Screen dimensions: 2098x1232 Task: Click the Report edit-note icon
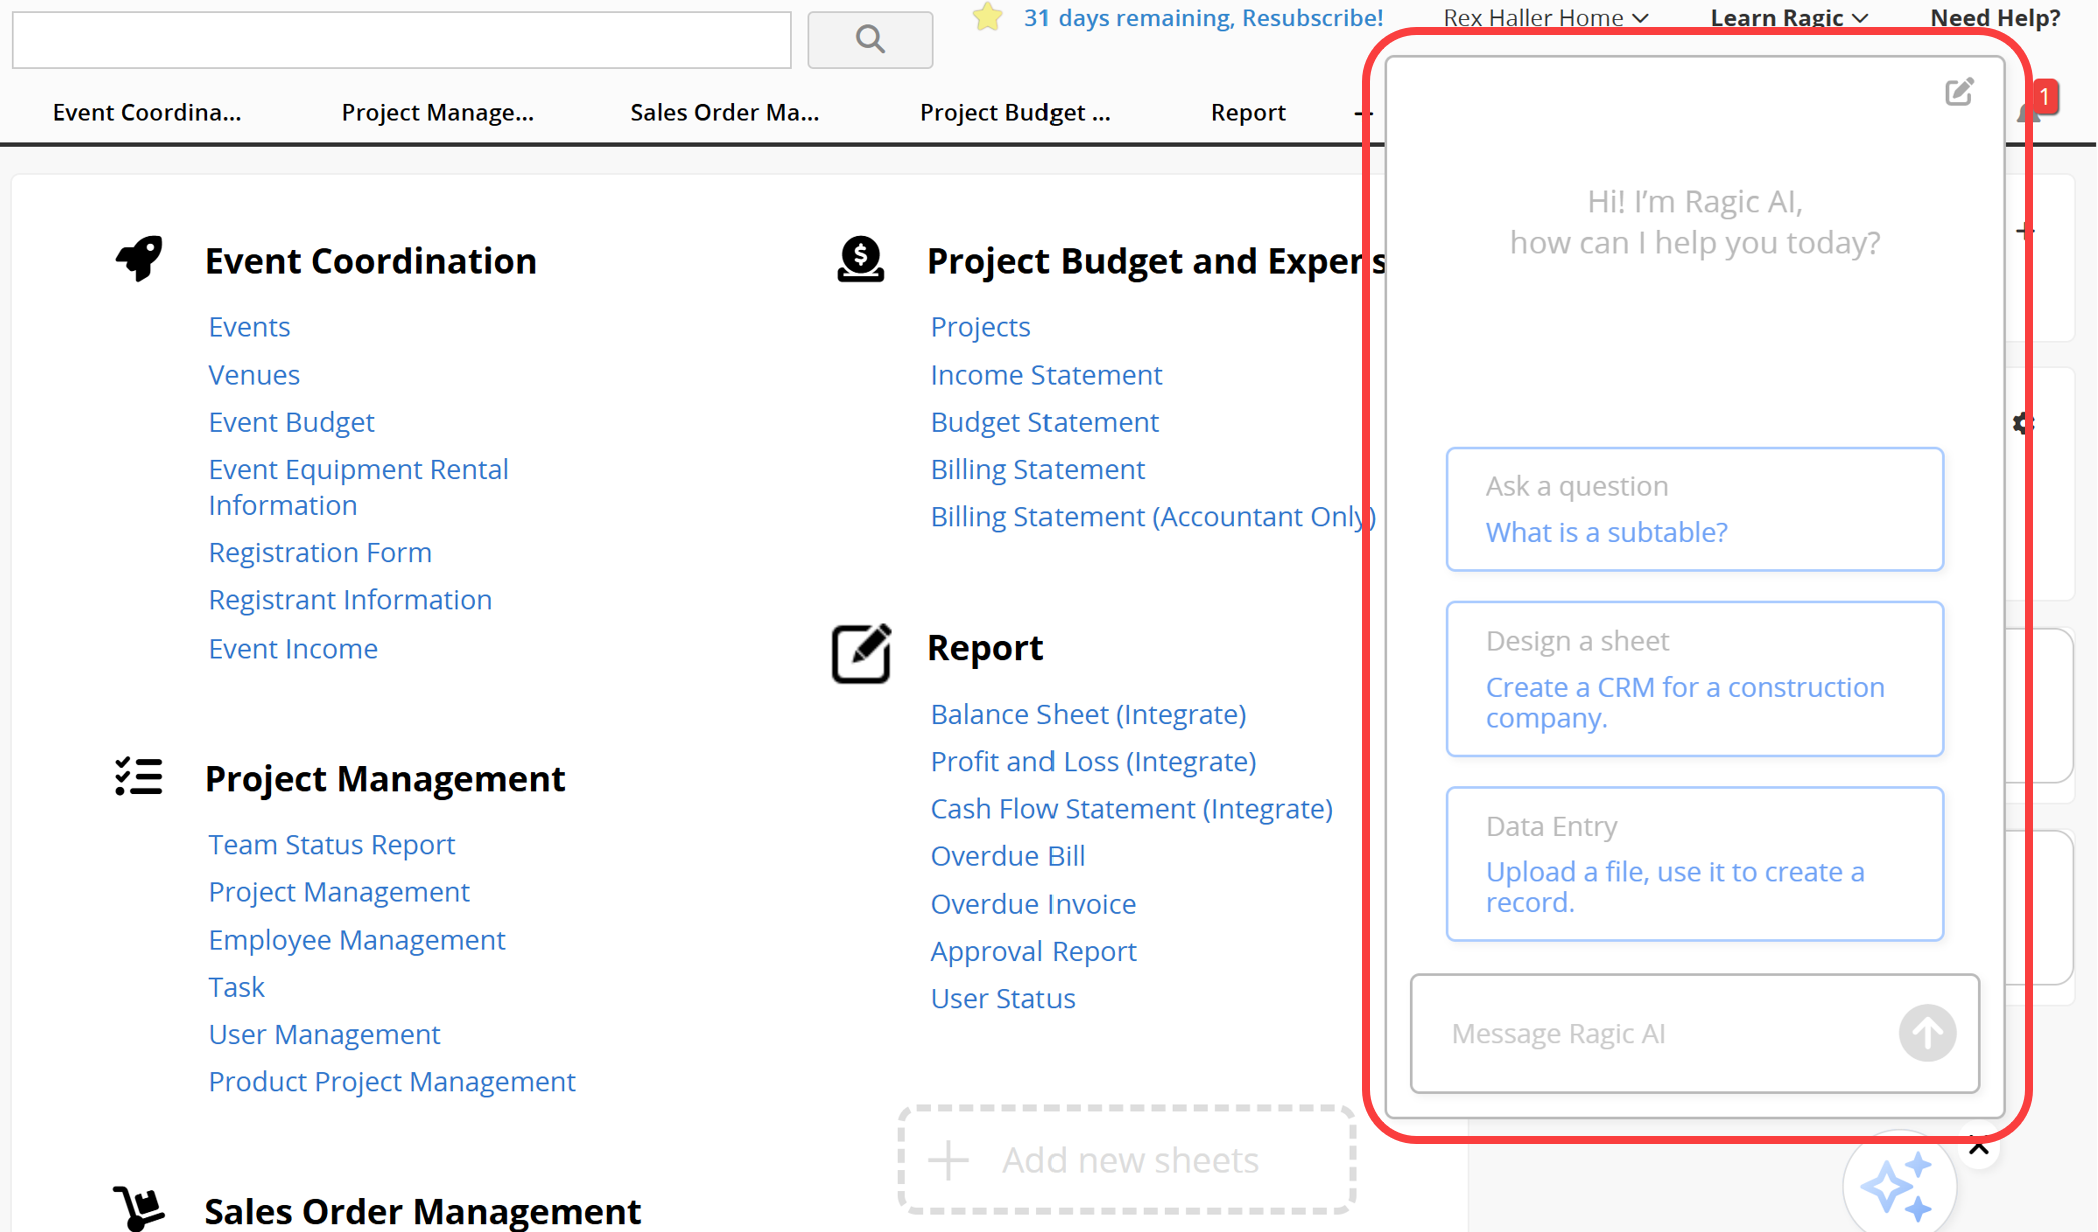click(x=860, y=653)
